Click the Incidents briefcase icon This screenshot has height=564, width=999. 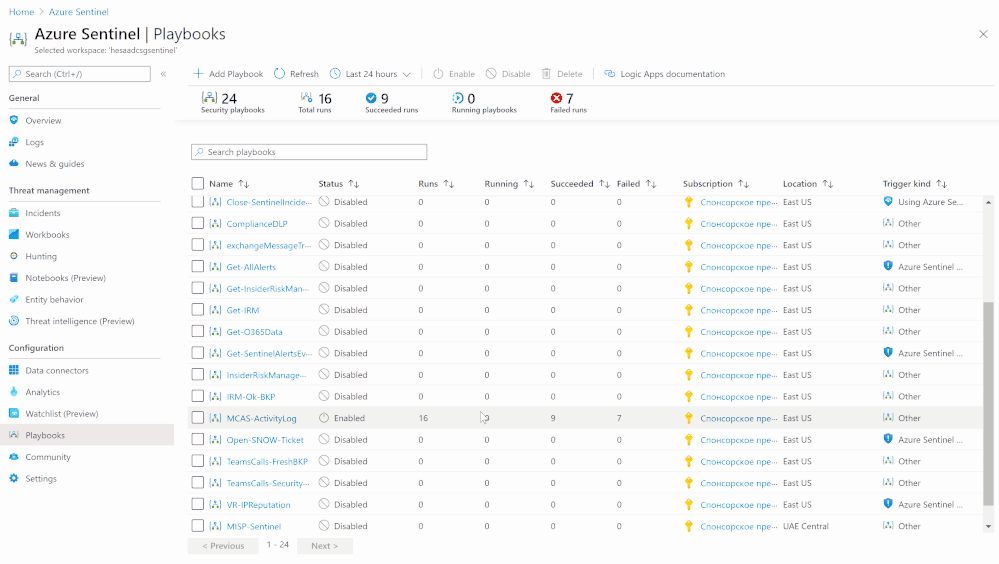14,213
